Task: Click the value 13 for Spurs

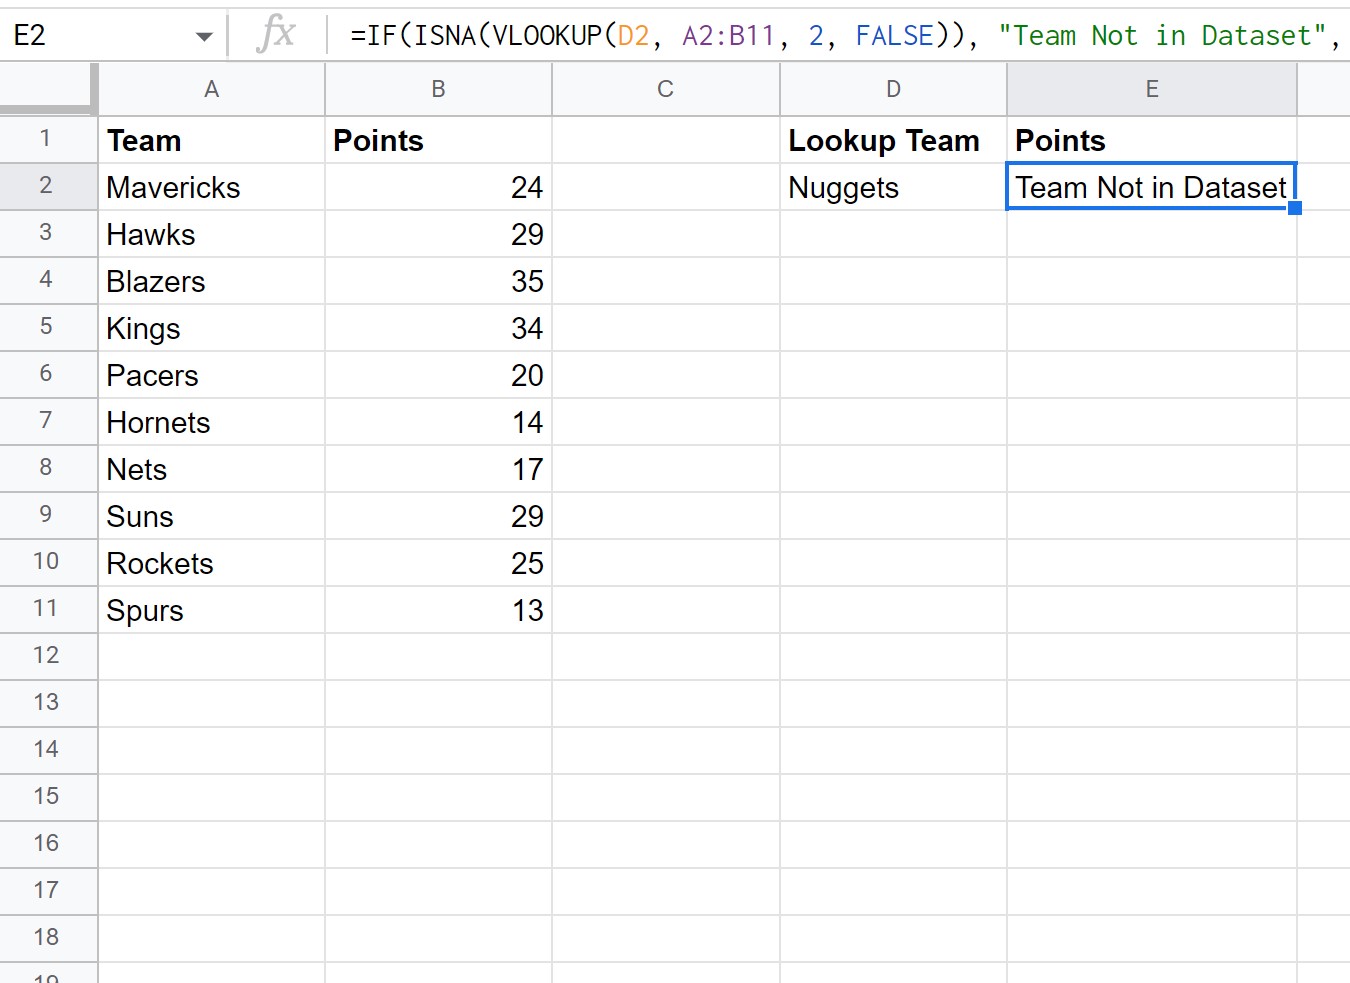Action: click(439, 610)
